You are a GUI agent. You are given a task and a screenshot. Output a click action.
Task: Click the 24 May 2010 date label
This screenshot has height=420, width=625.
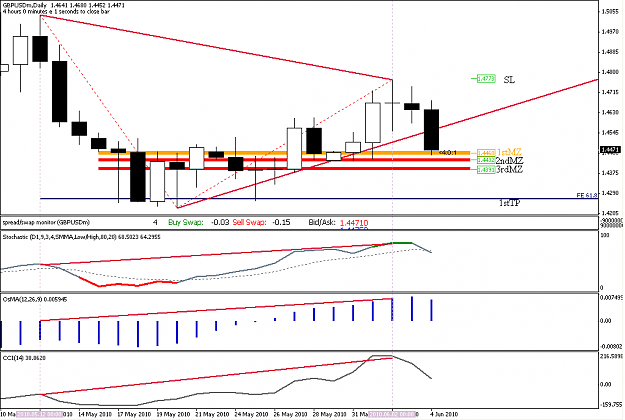pyautogui.click(x=251, y=414)
